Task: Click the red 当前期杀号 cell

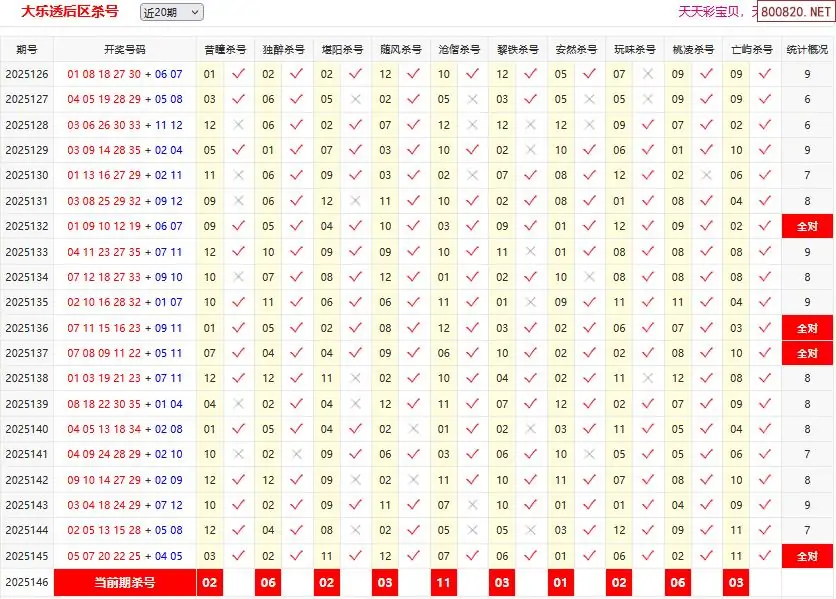Action: (125, 582)
